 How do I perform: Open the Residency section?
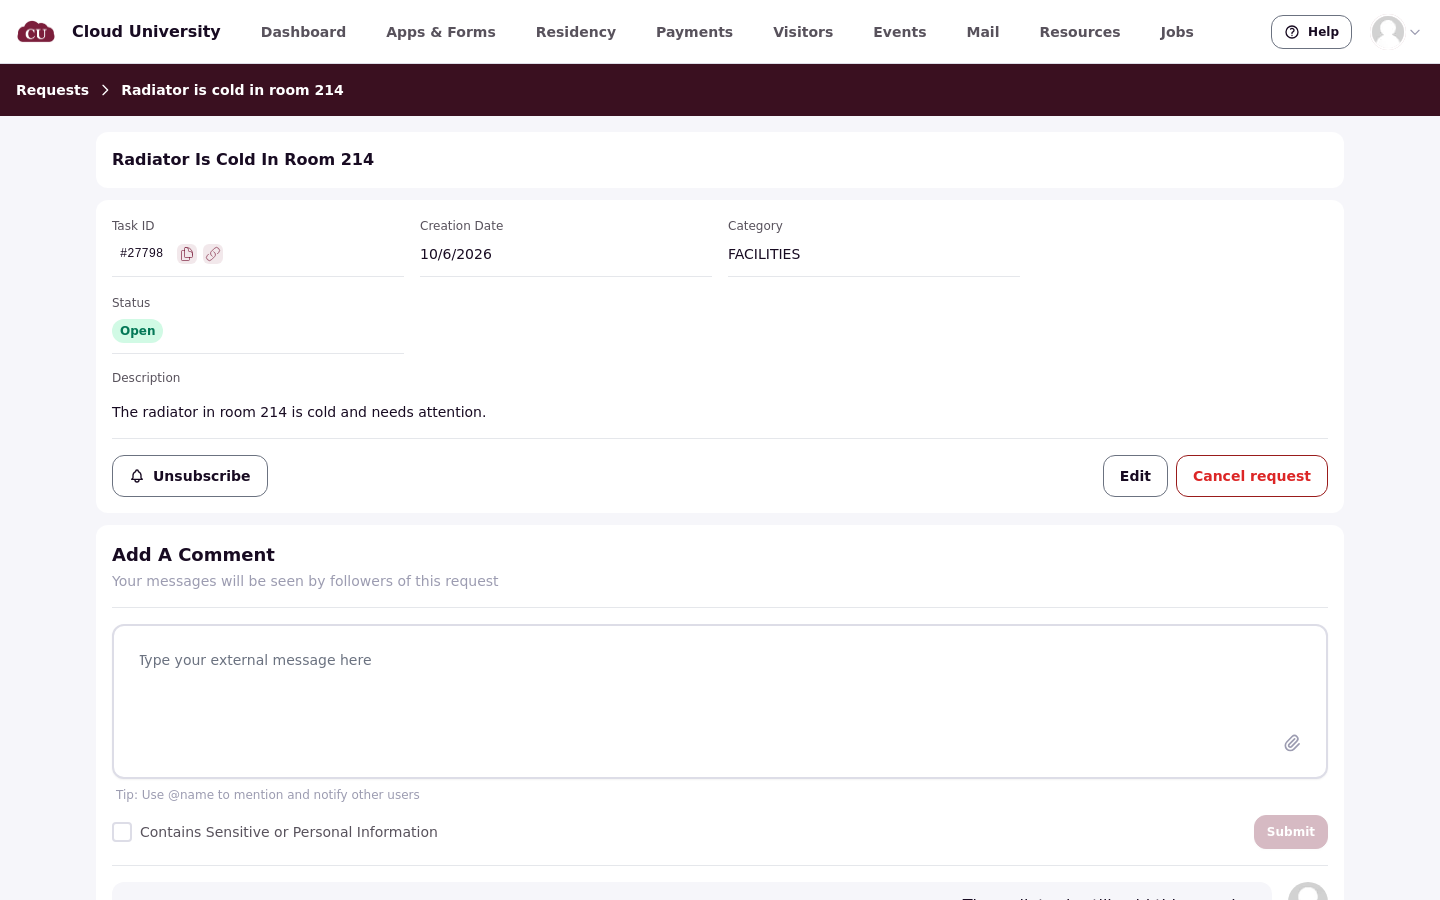576,32
